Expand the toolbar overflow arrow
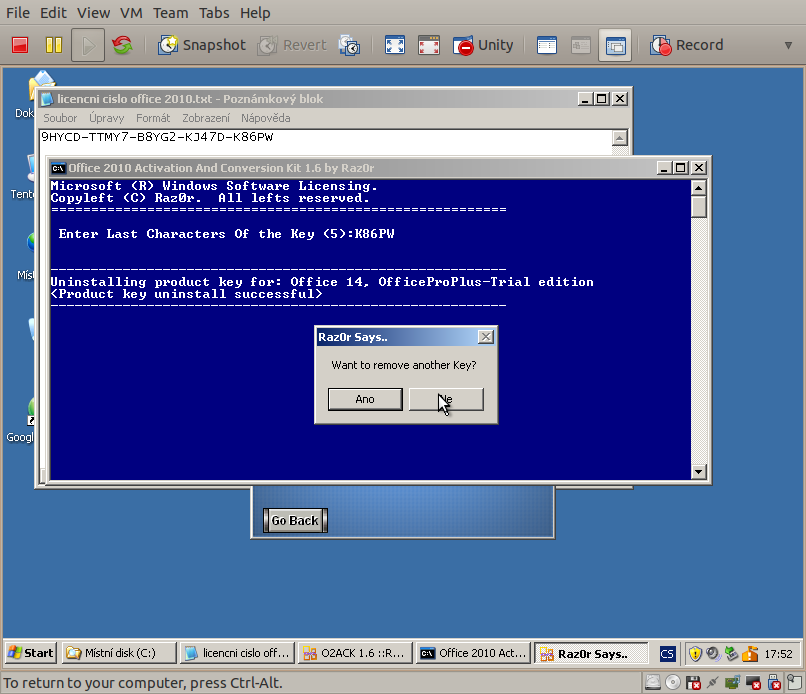The height and width of the screenshot is (694, 806). (x=788, y=45)
